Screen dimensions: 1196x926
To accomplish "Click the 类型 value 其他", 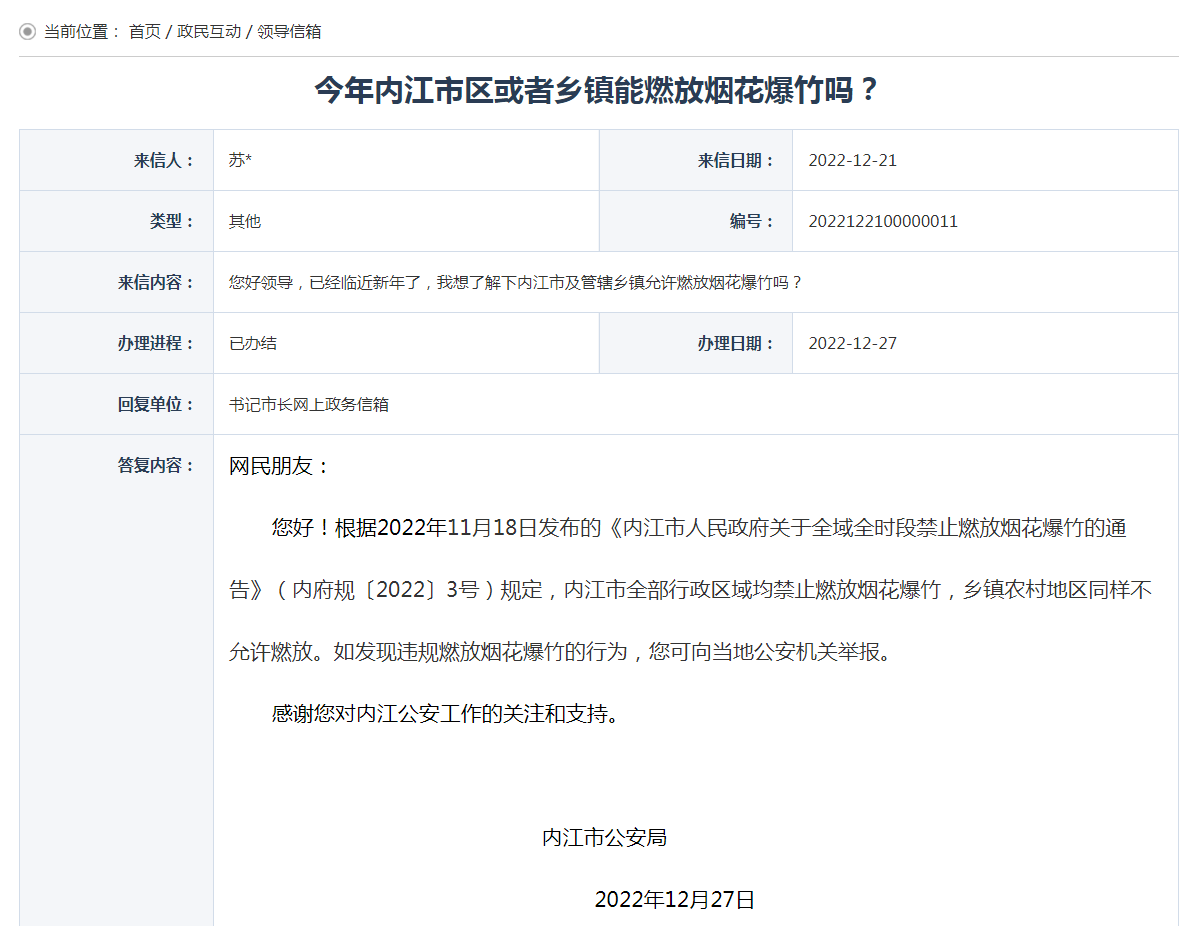I will point(245,221).
